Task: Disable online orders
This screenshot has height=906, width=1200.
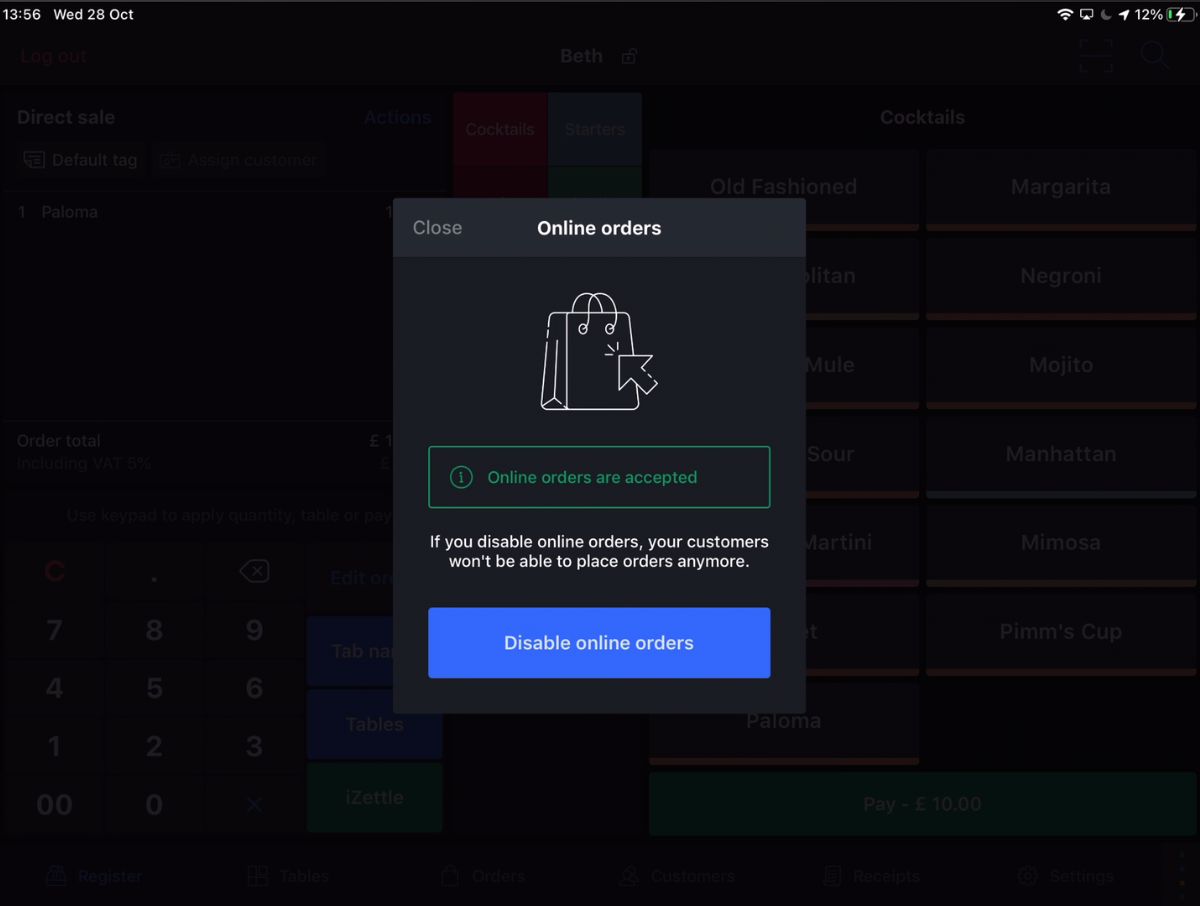Action: (599, 642)
